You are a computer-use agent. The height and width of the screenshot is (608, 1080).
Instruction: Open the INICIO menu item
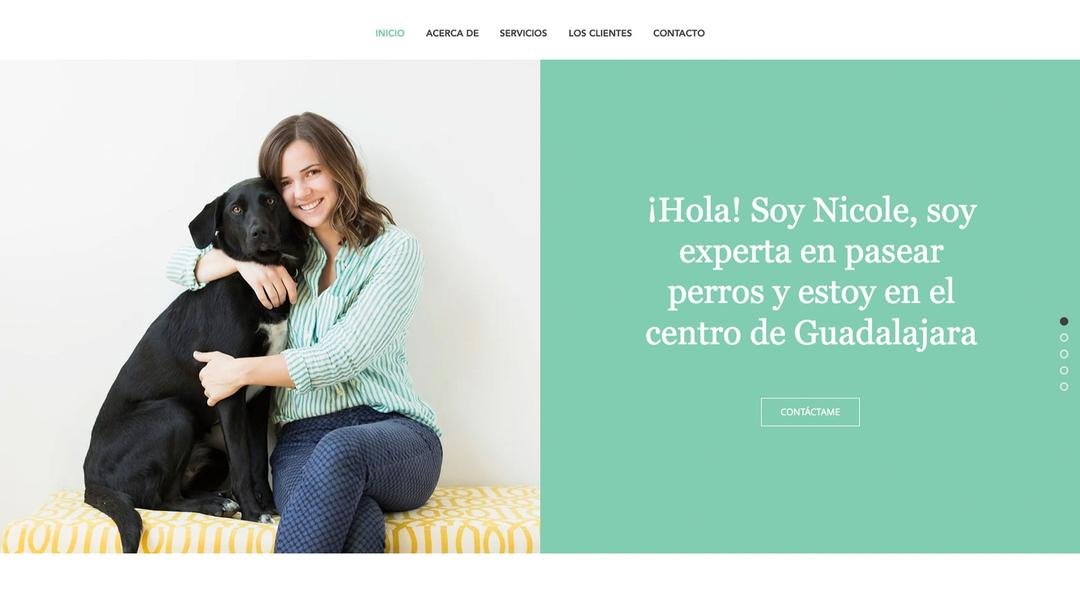pyautogui.click(x=390, y=33)
